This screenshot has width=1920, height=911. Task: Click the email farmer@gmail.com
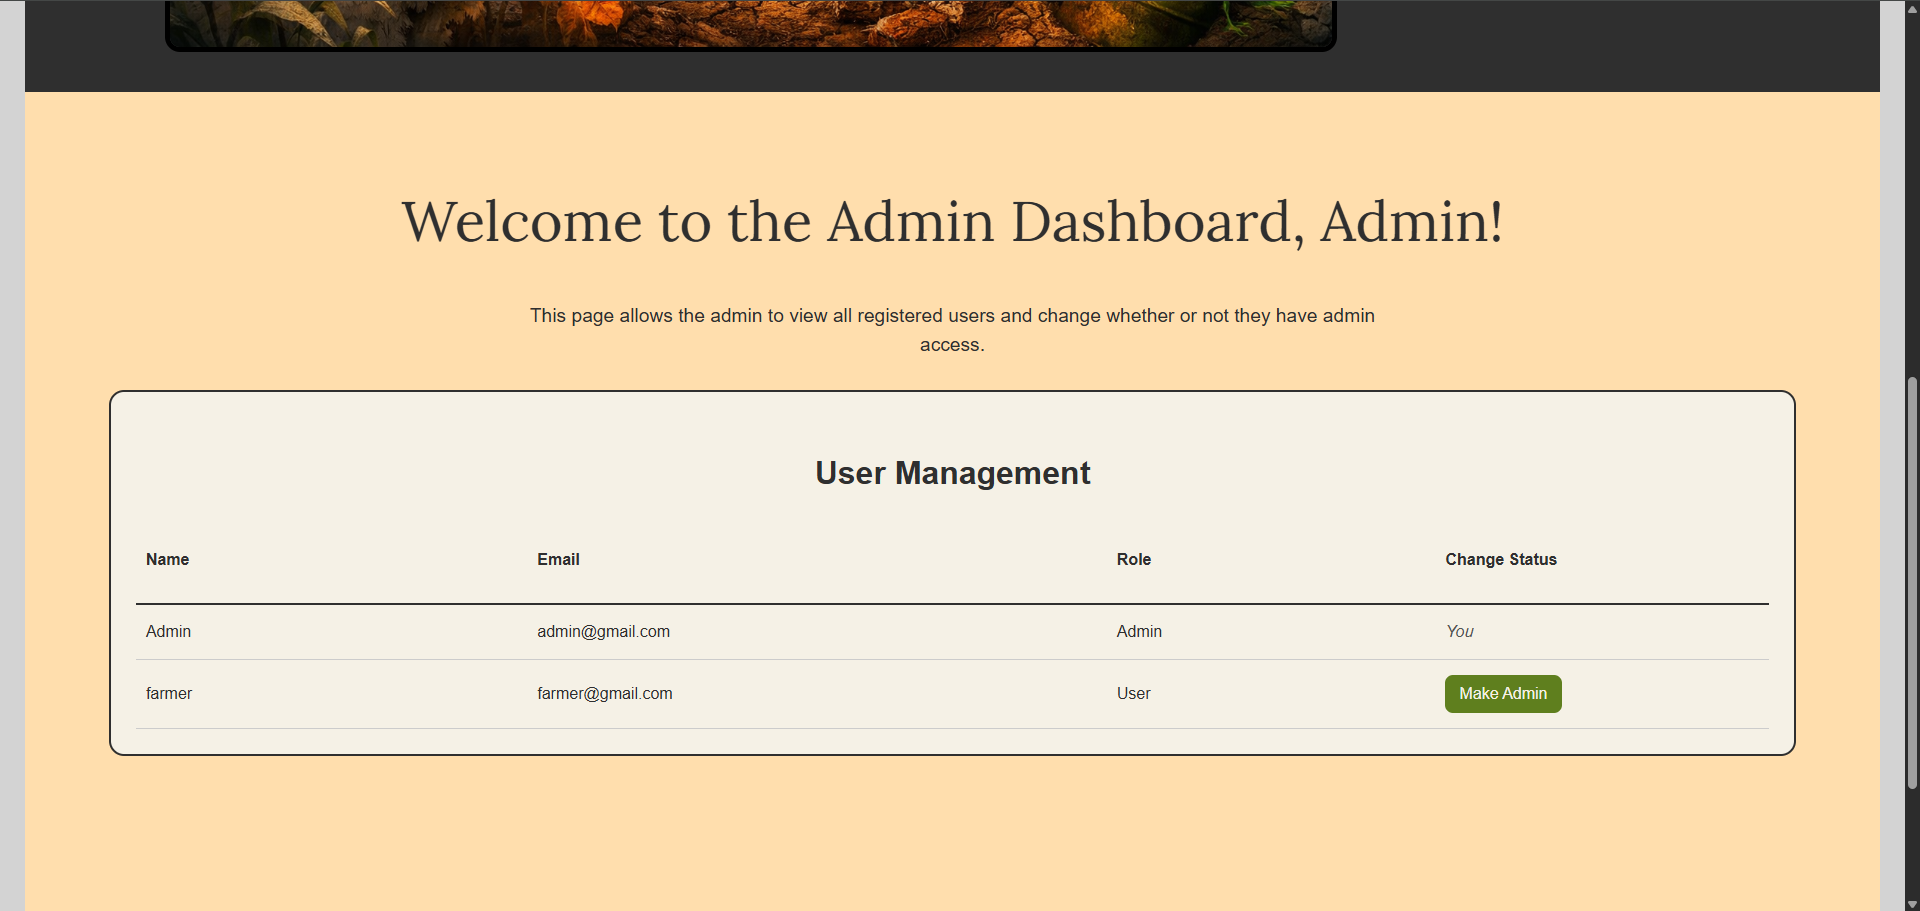click(x=604, y=693)
